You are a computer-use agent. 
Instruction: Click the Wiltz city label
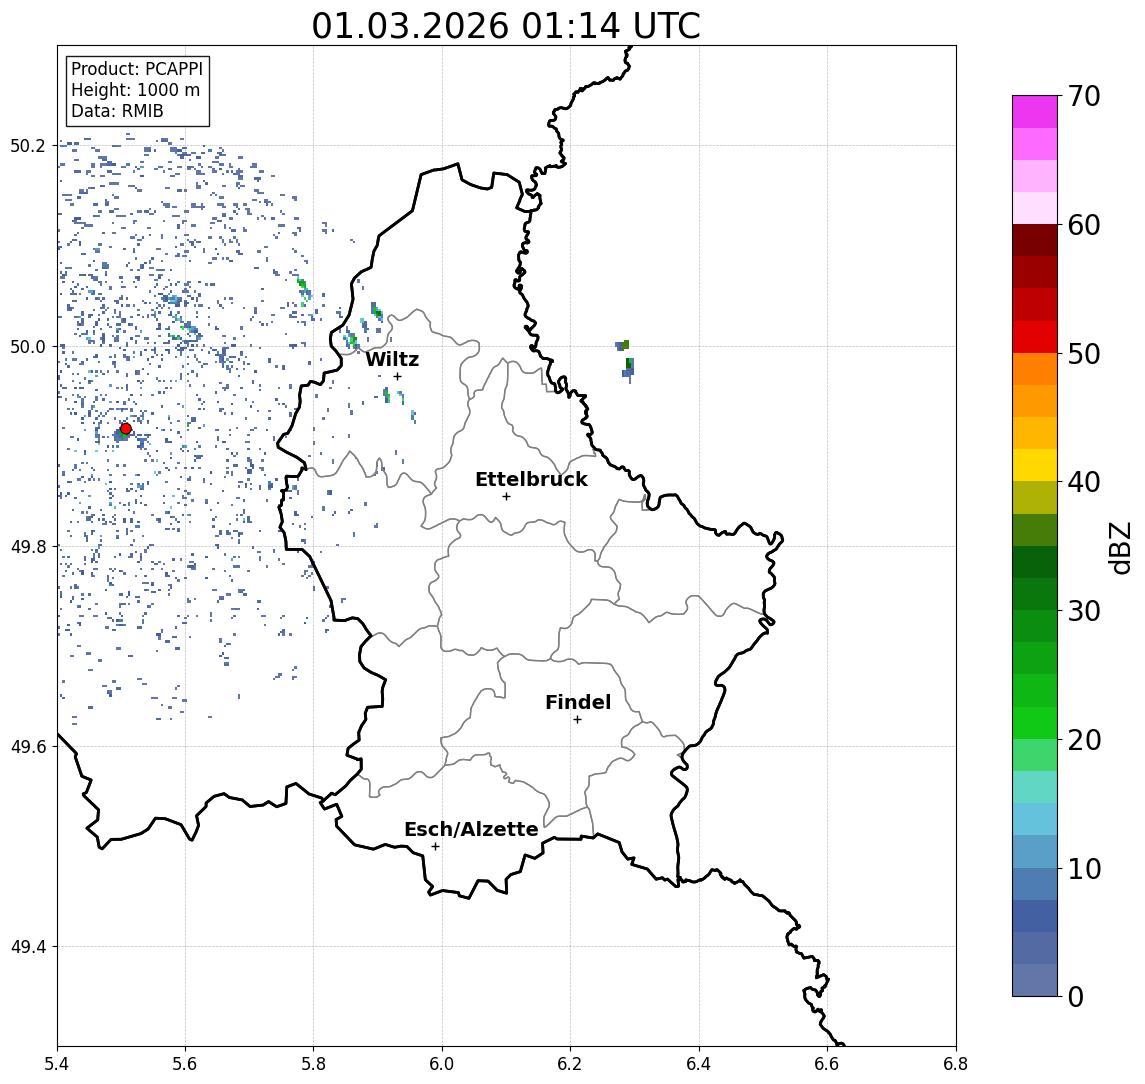point(392,359)
